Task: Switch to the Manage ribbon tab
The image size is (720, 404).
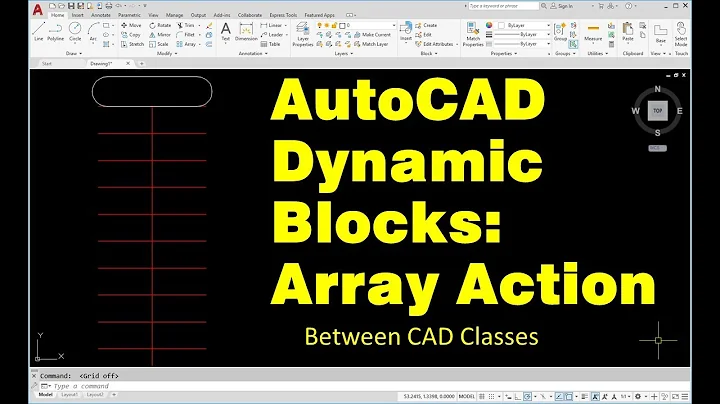Action: click(x=174, y=15)
